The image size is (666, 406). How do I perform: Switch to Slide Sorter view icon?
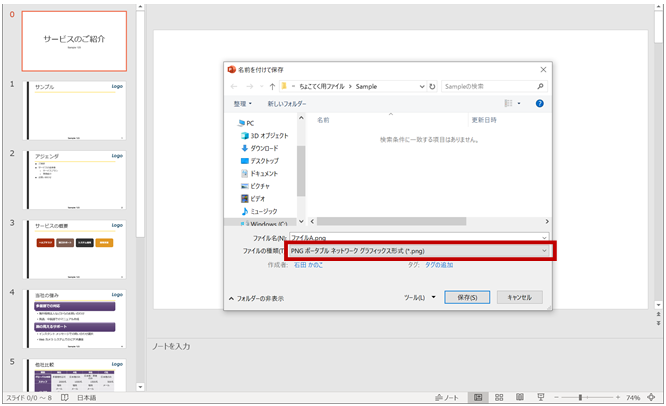[499, 397]
